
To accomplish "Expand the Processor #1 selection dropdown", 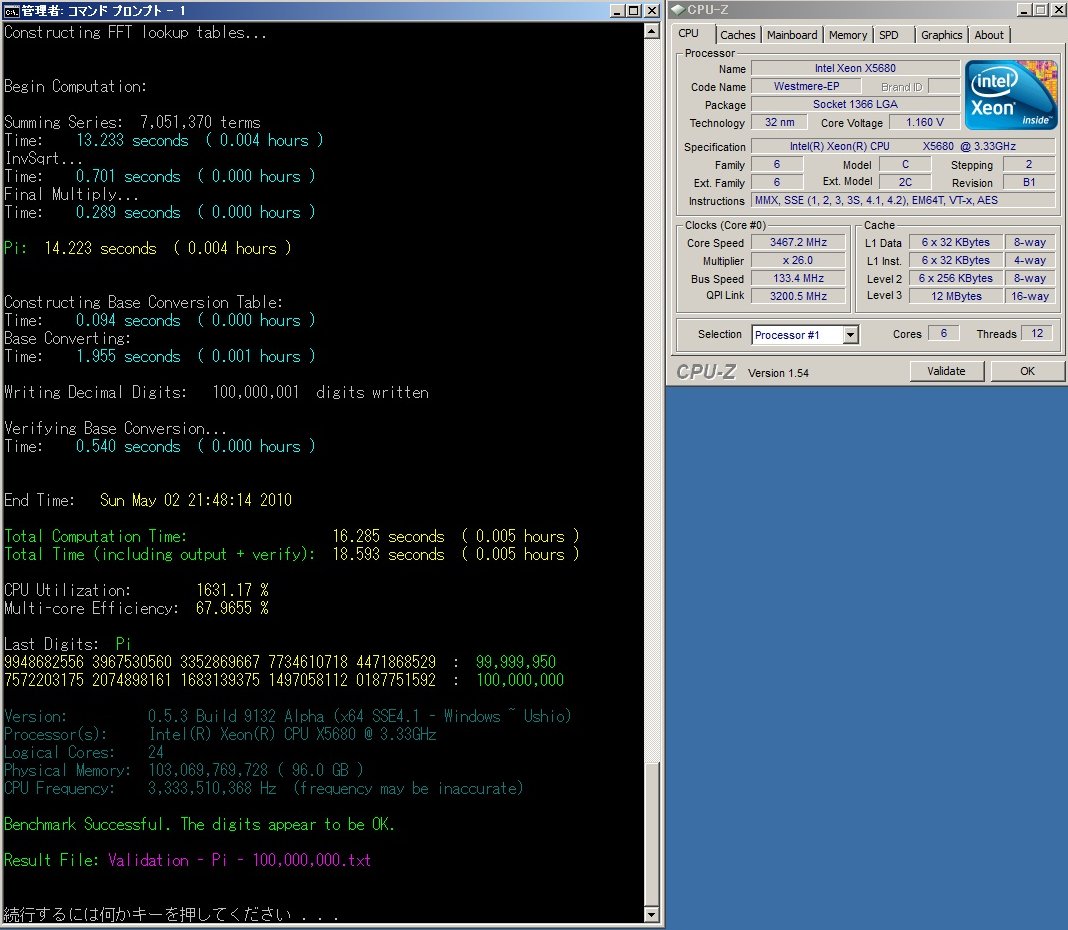I will (x=850, y=335).
